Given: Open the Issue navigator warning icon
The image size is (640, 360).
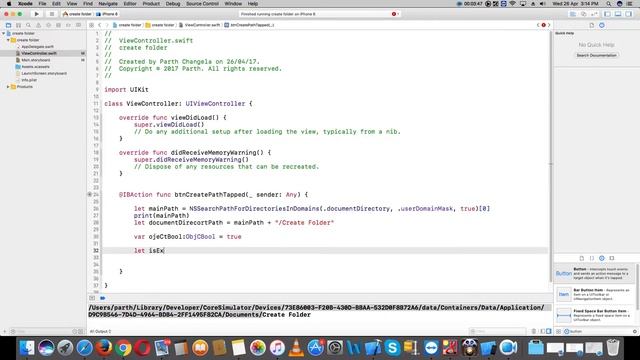Looking at the screenshot, I should click(x=38, y=25).
